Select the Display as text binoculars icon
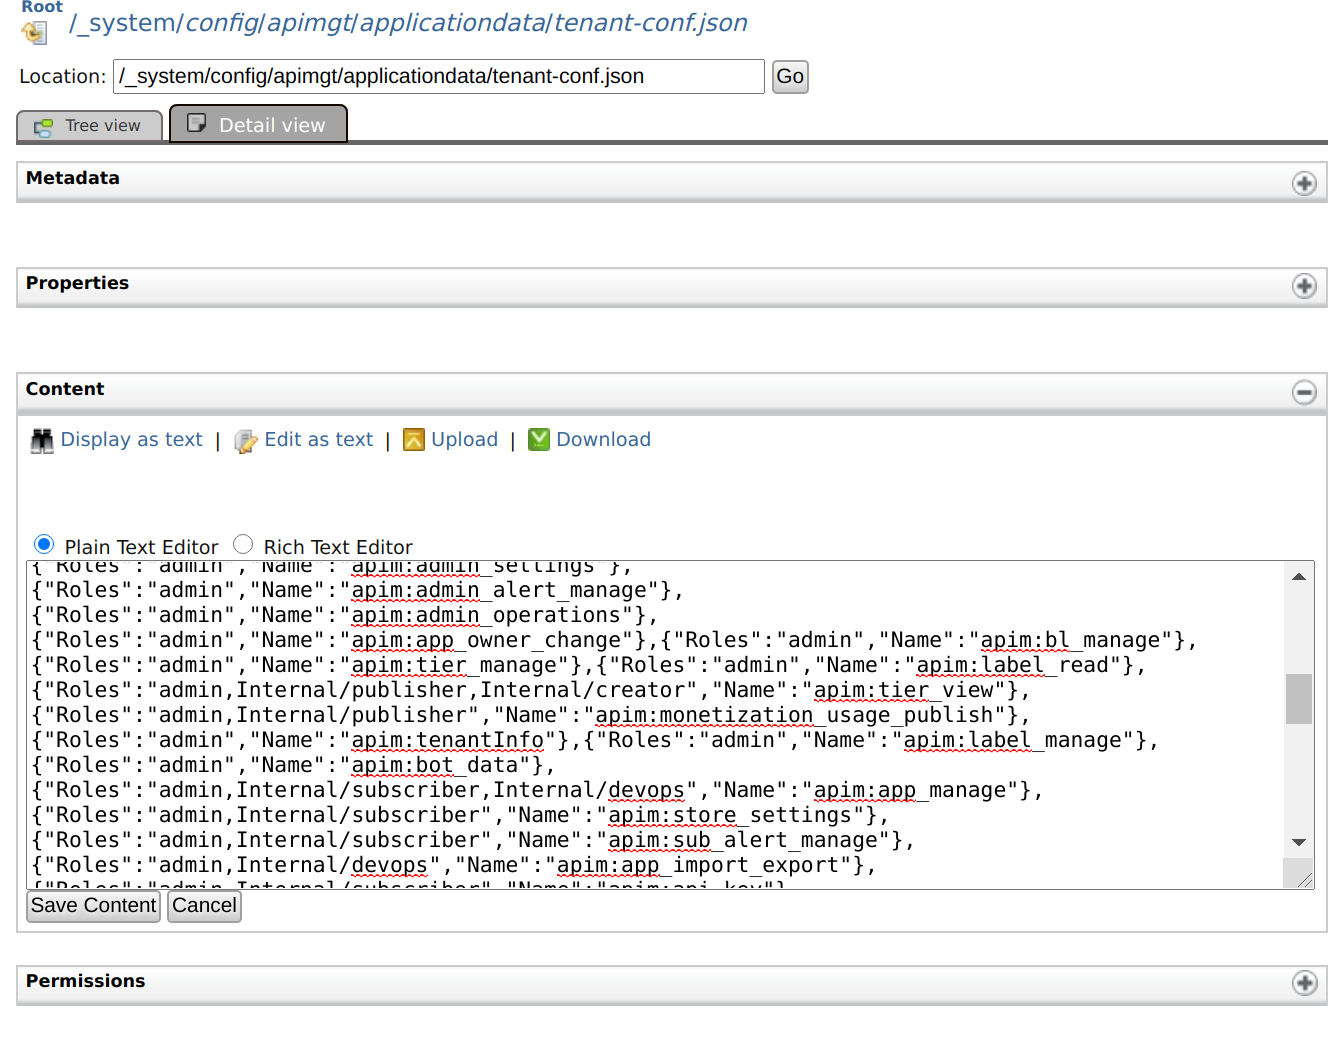1328x1048 pixels. click(x=41, y=440)
